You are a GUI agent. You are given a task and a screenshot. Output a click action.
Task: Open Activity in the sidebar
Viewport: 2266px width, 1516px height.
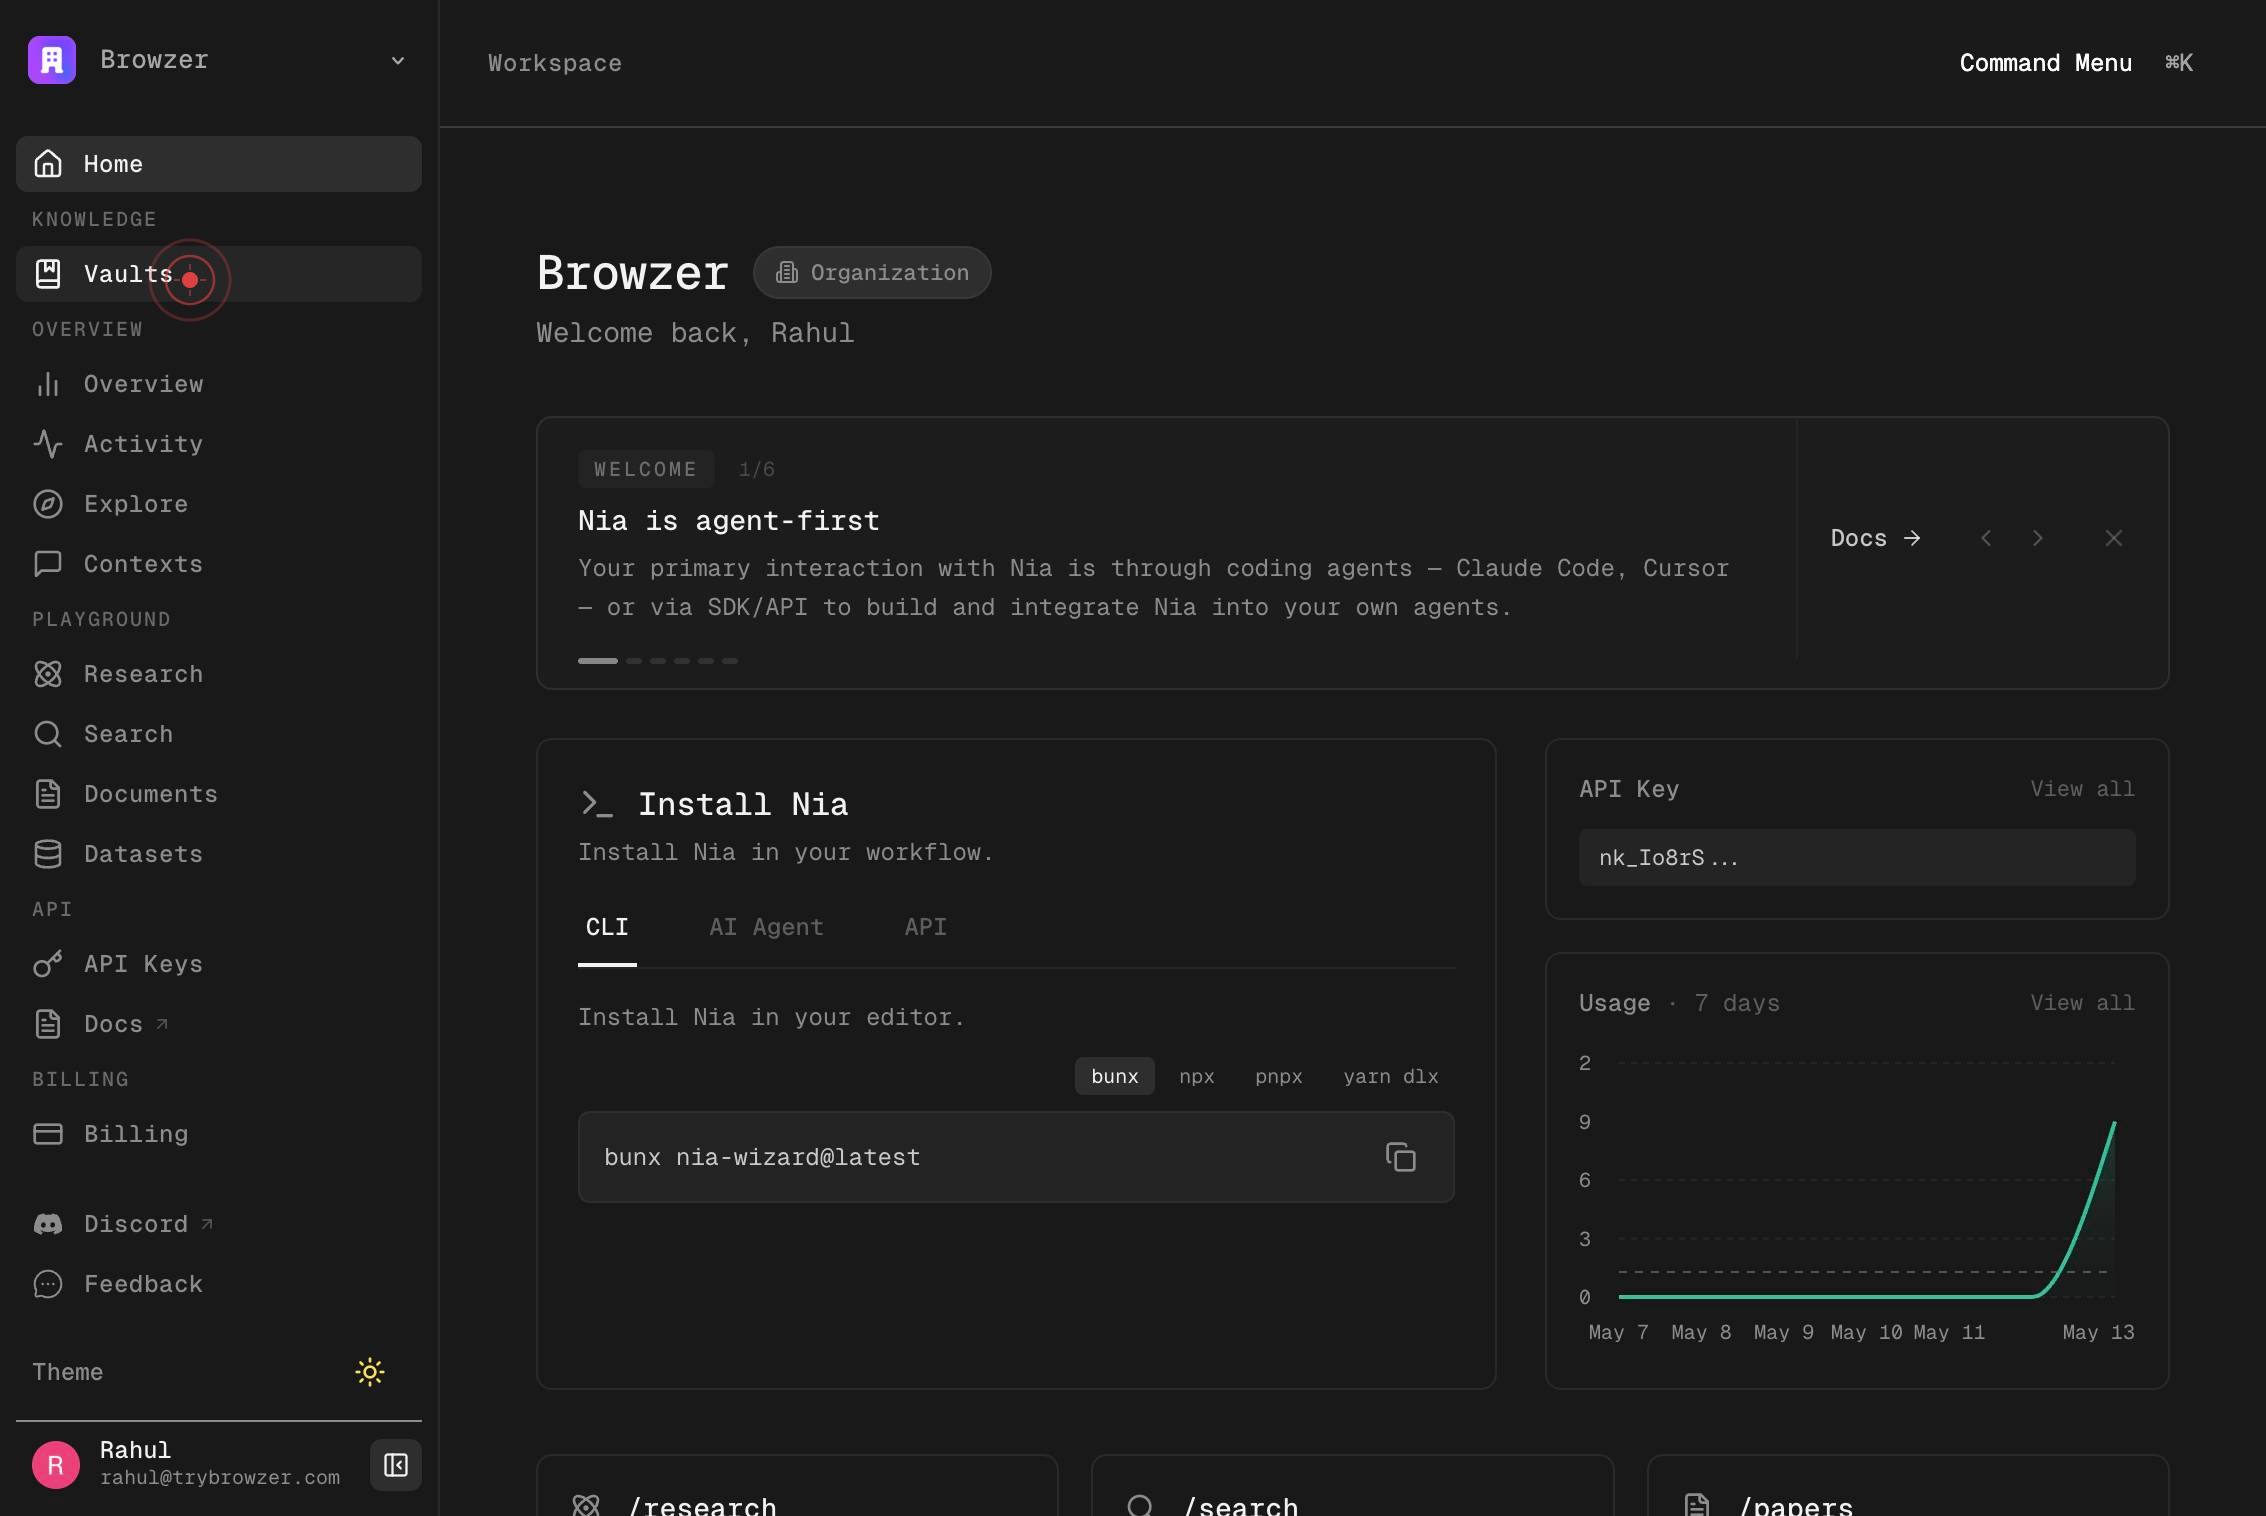tap(219, 444)
